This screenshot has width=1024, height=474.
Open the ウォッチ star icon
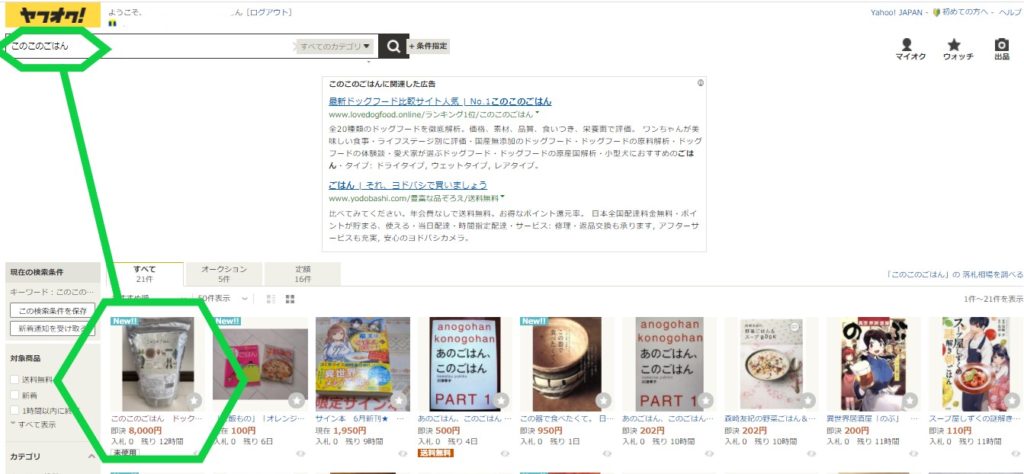point(957,49)
